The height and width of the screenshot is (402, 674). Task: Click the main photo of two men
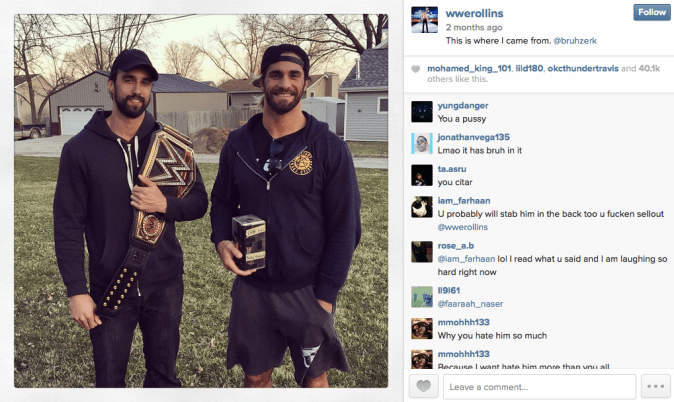[201, 201]
